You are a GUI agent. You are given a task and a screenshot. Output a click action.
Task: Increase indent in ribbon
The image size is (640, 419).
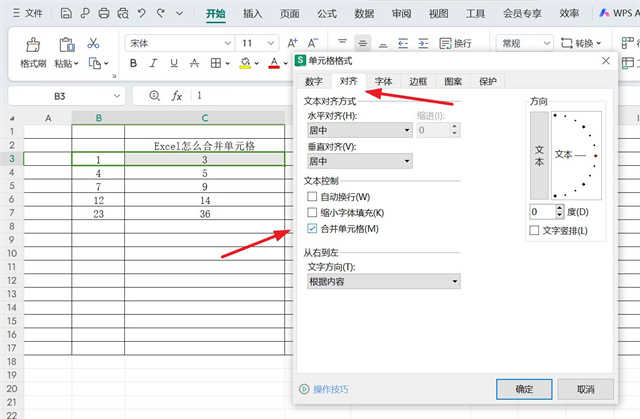[x=423, y=43]
